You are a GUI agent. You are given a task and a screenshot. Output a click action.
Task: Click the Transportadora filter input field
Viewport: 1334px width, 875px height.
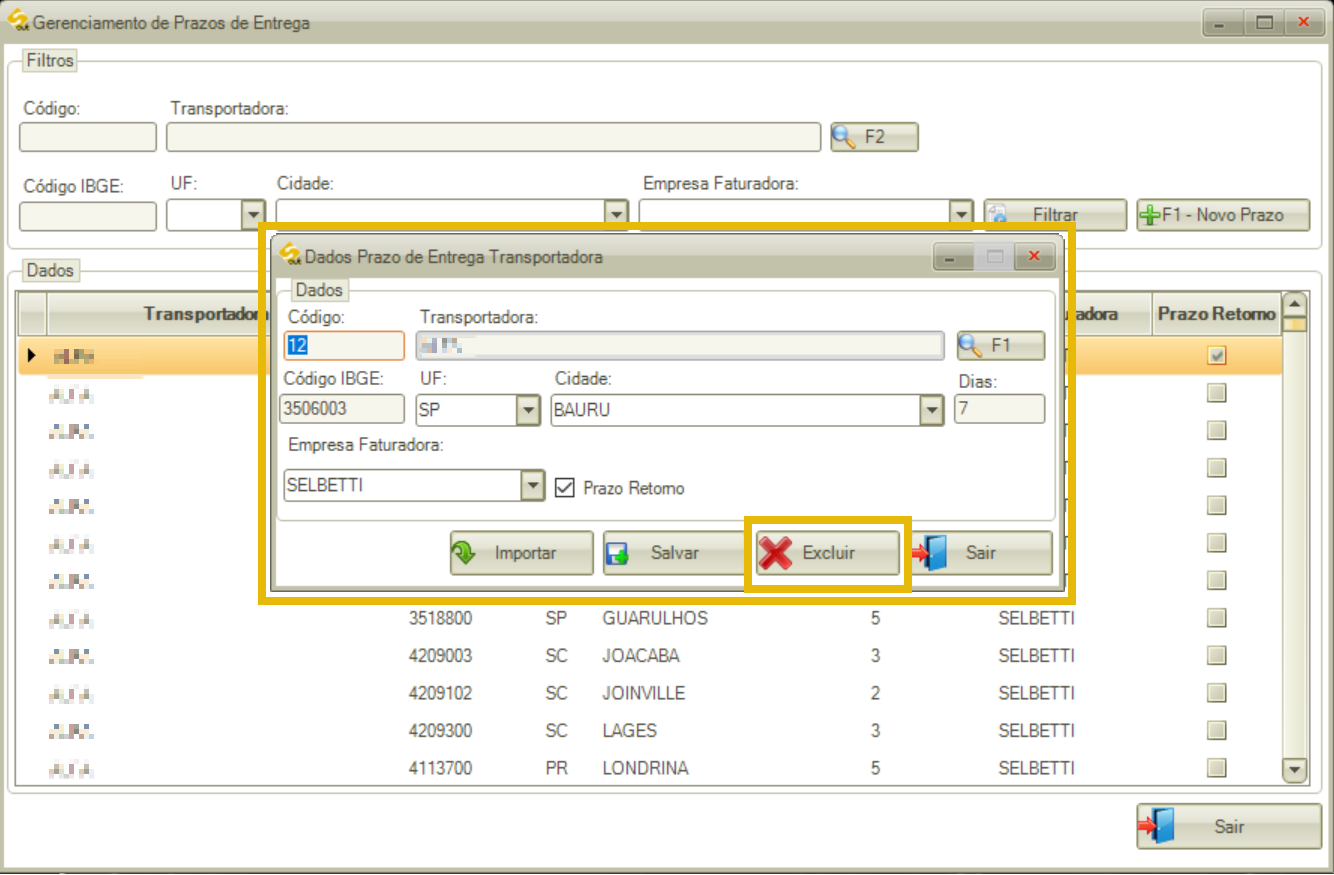click(x=494, y=137)
